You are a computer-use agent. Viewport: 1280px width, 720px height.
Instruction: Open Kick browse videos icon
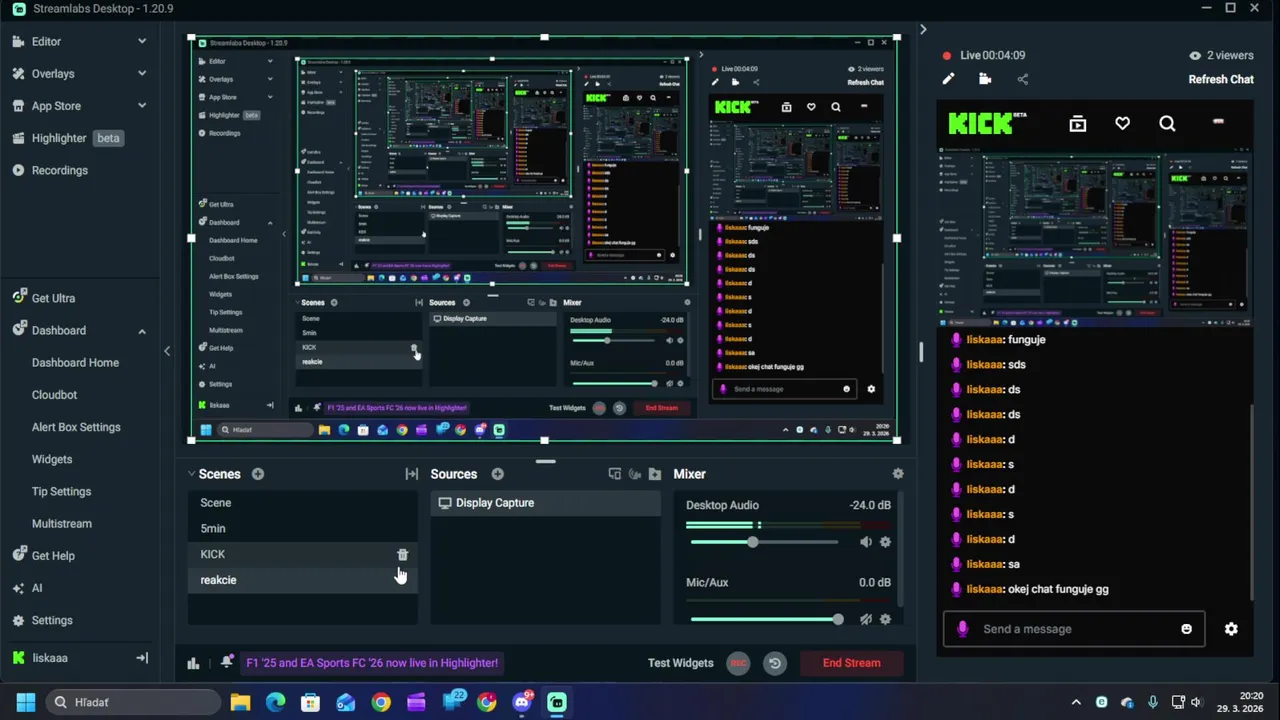click(1077, 124)
